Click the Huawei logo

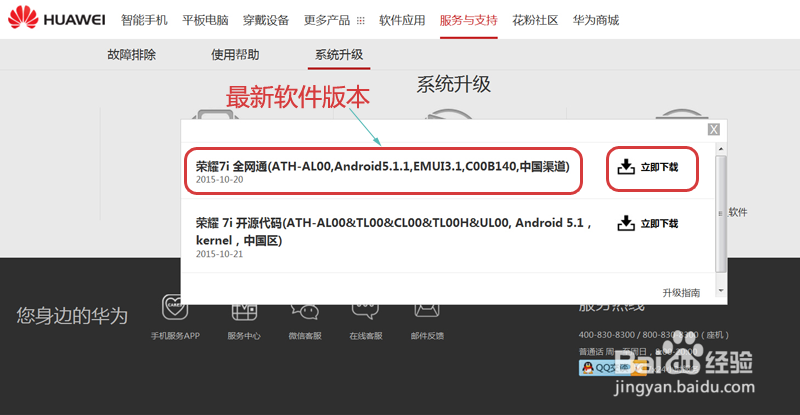(56, 17)
